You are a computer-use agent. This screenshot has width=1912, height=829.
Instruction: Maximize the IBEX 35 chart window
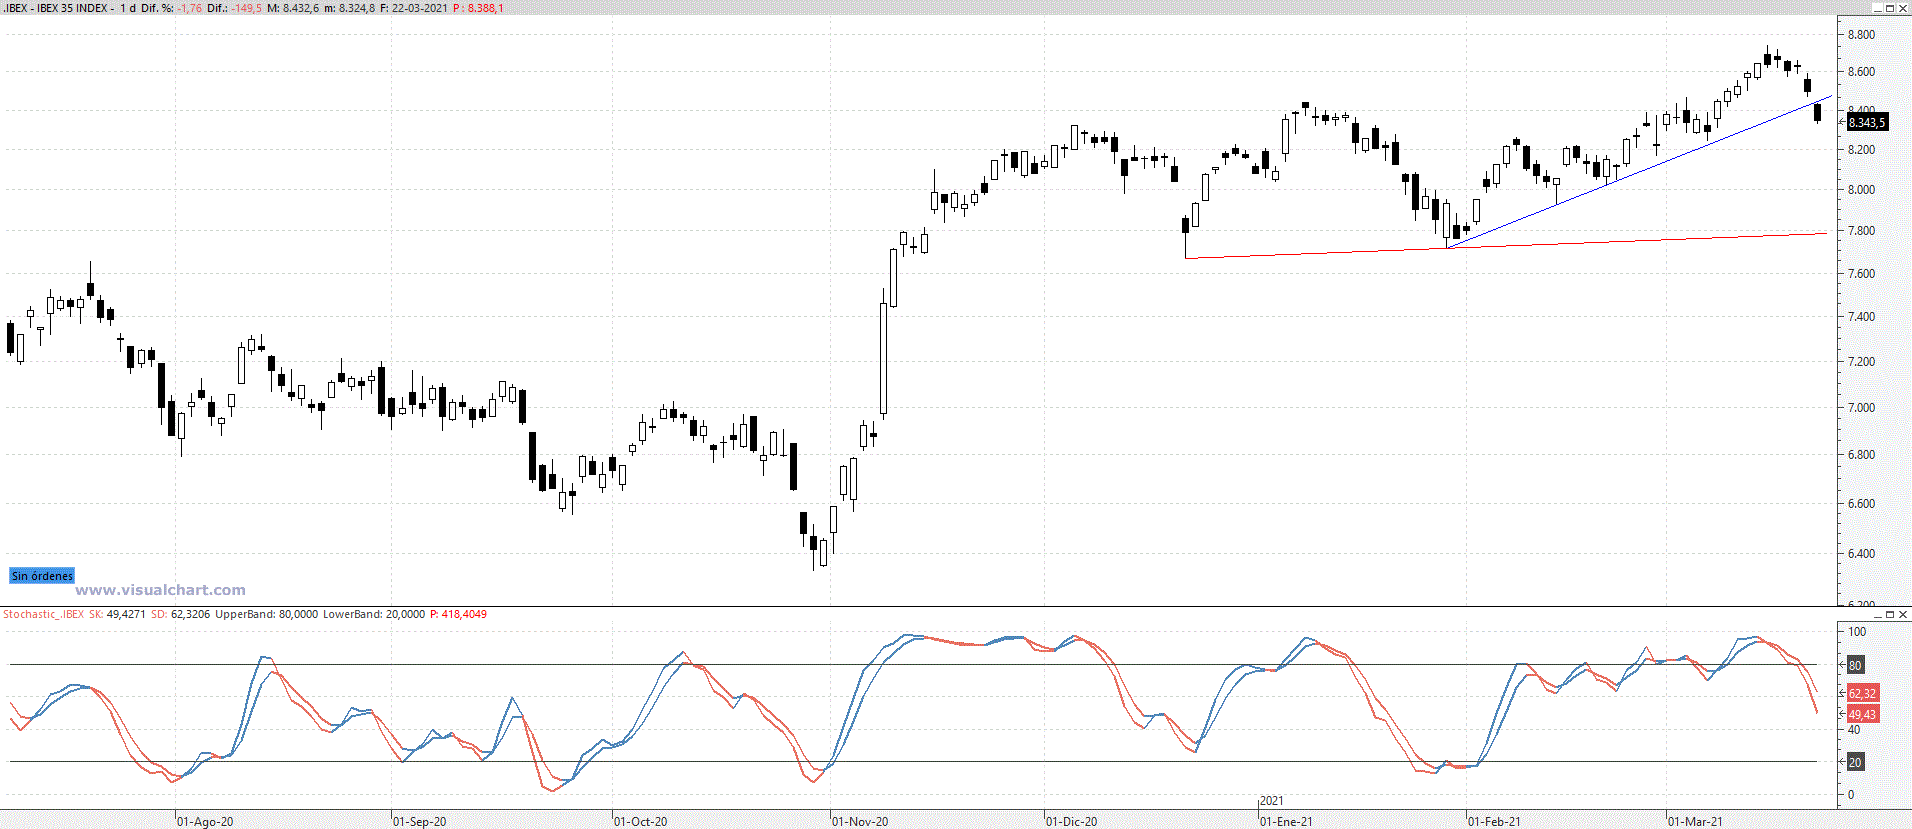coord(1889,8)
